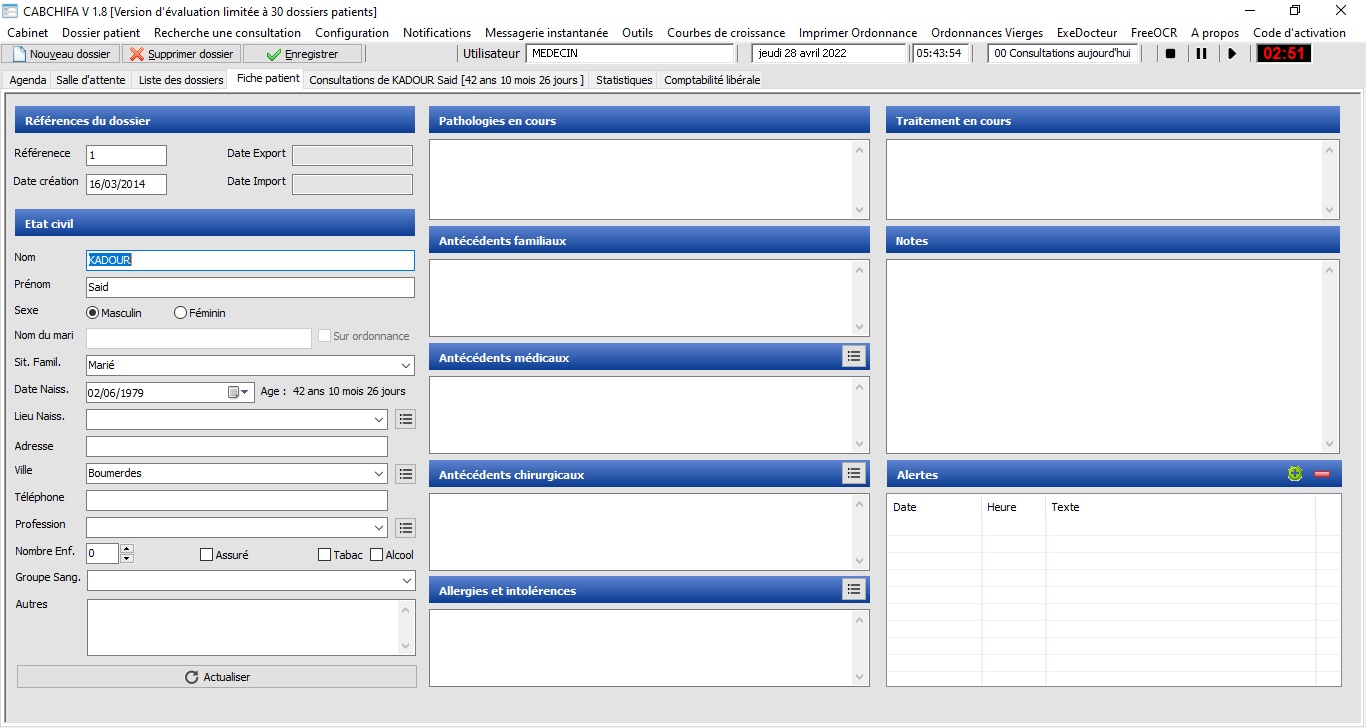Open the list icon for Antécédents médicaux
Image resolution: width=1366 pixels, height=728 pixels.
[x=854, y=357]
